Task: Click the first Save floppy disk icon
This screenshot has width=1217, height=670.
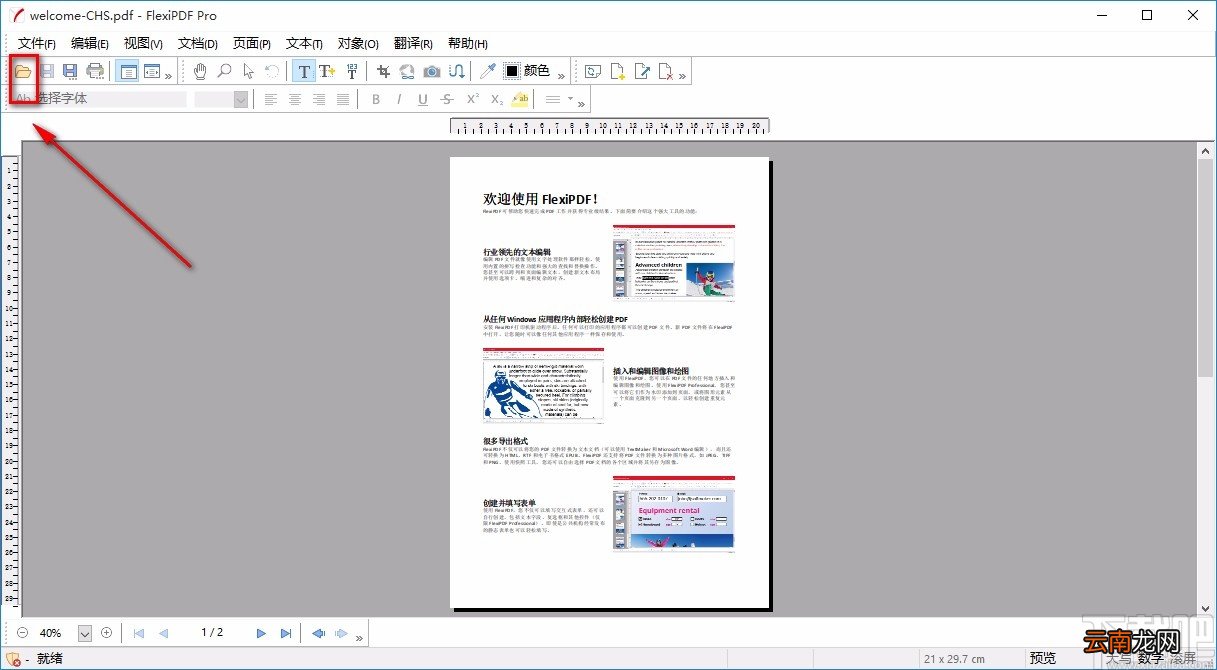Action: click(x=47, y=71)
